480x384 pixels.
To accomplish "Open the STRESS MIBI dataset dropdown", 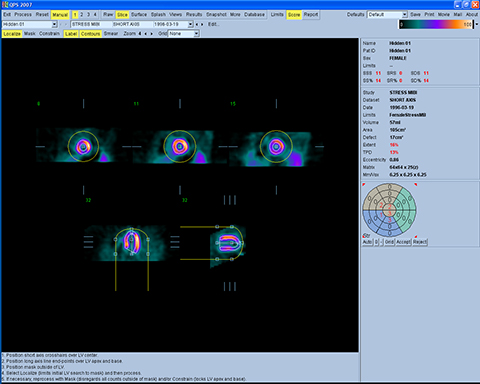I will click(x=132, y=24).
